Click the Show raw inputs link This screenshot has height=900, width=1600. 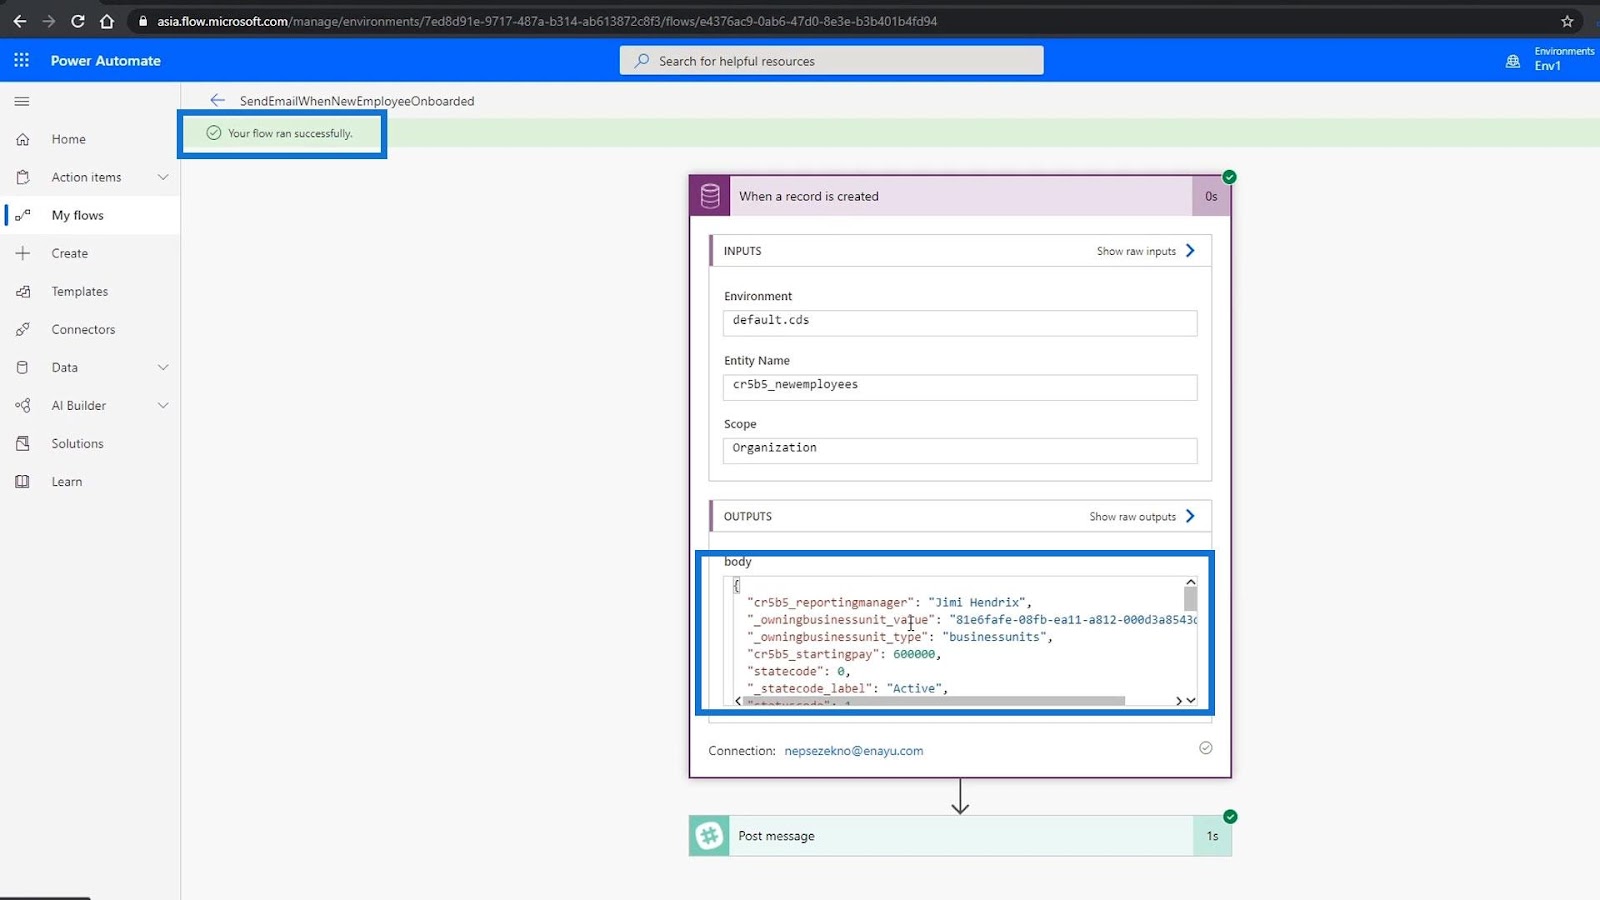(x=1136, y=251)
